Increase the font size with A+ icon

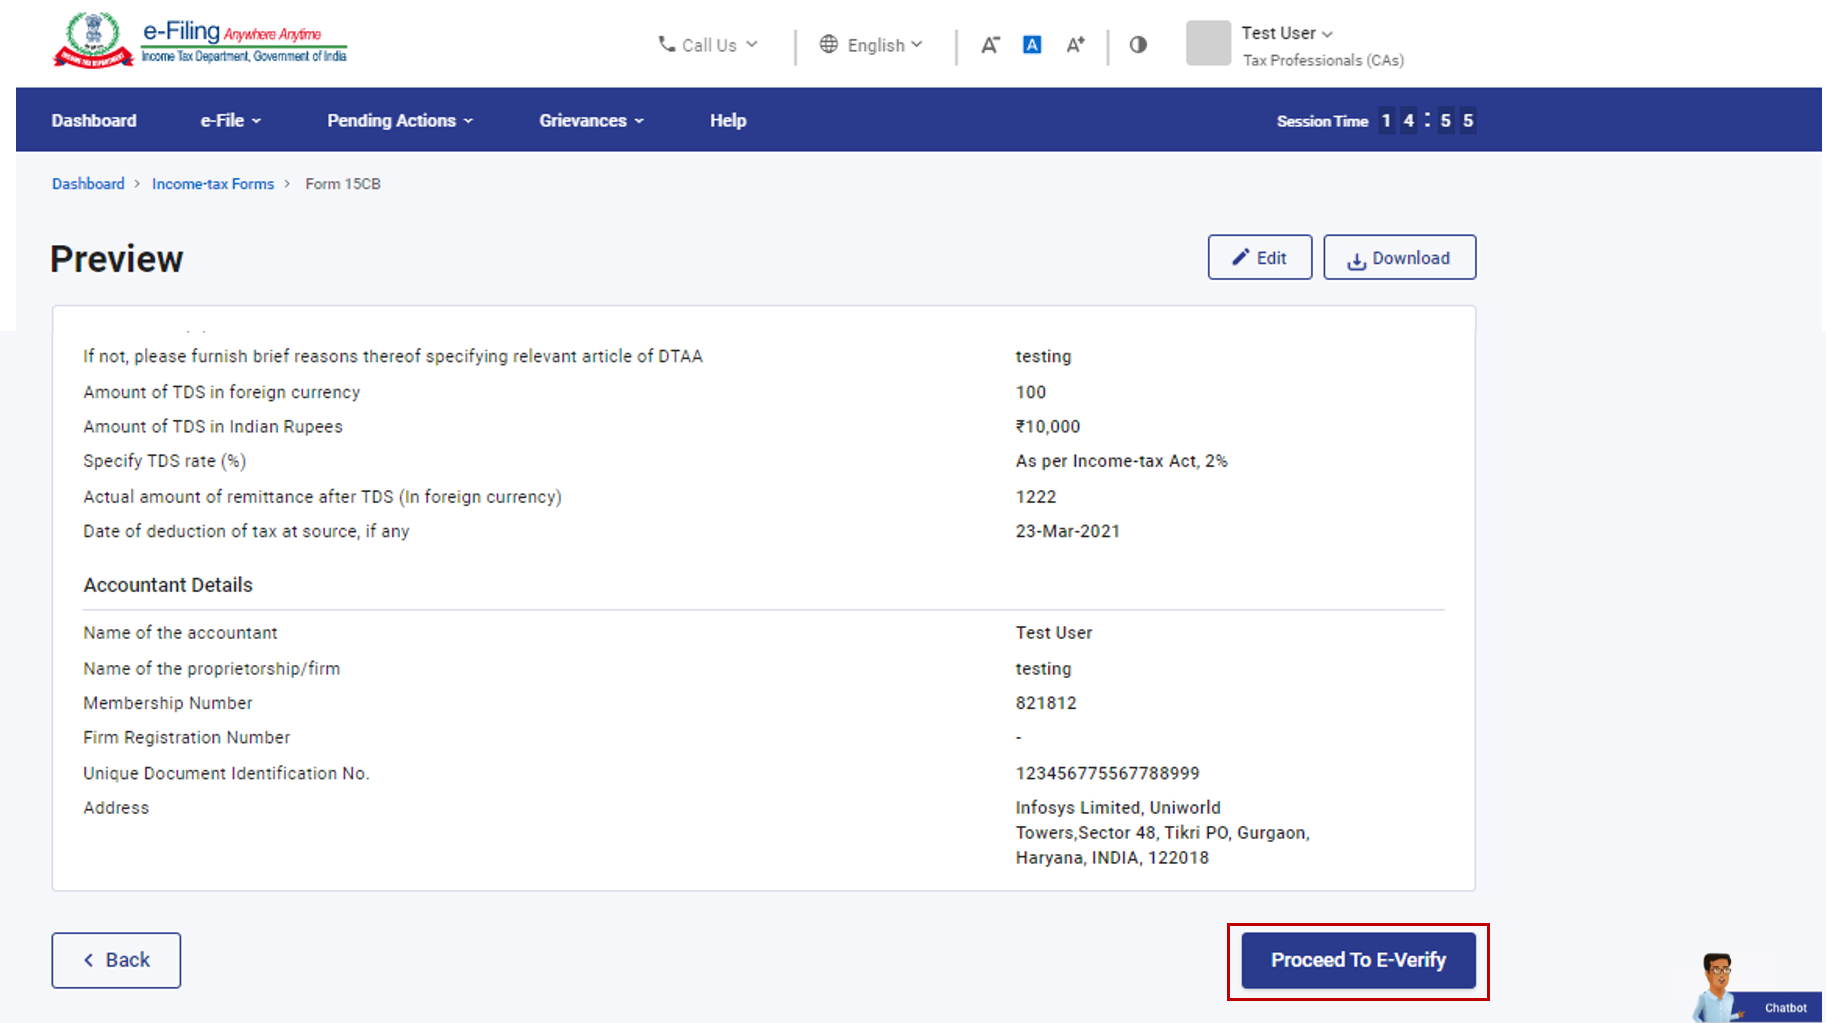1075,45
